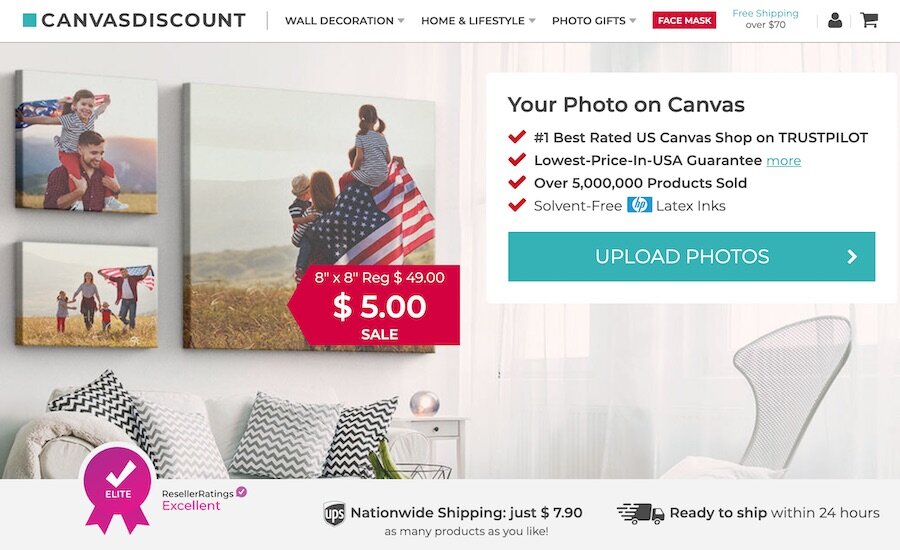Open the user account icon
900x550 pixels.
point(835,21)
